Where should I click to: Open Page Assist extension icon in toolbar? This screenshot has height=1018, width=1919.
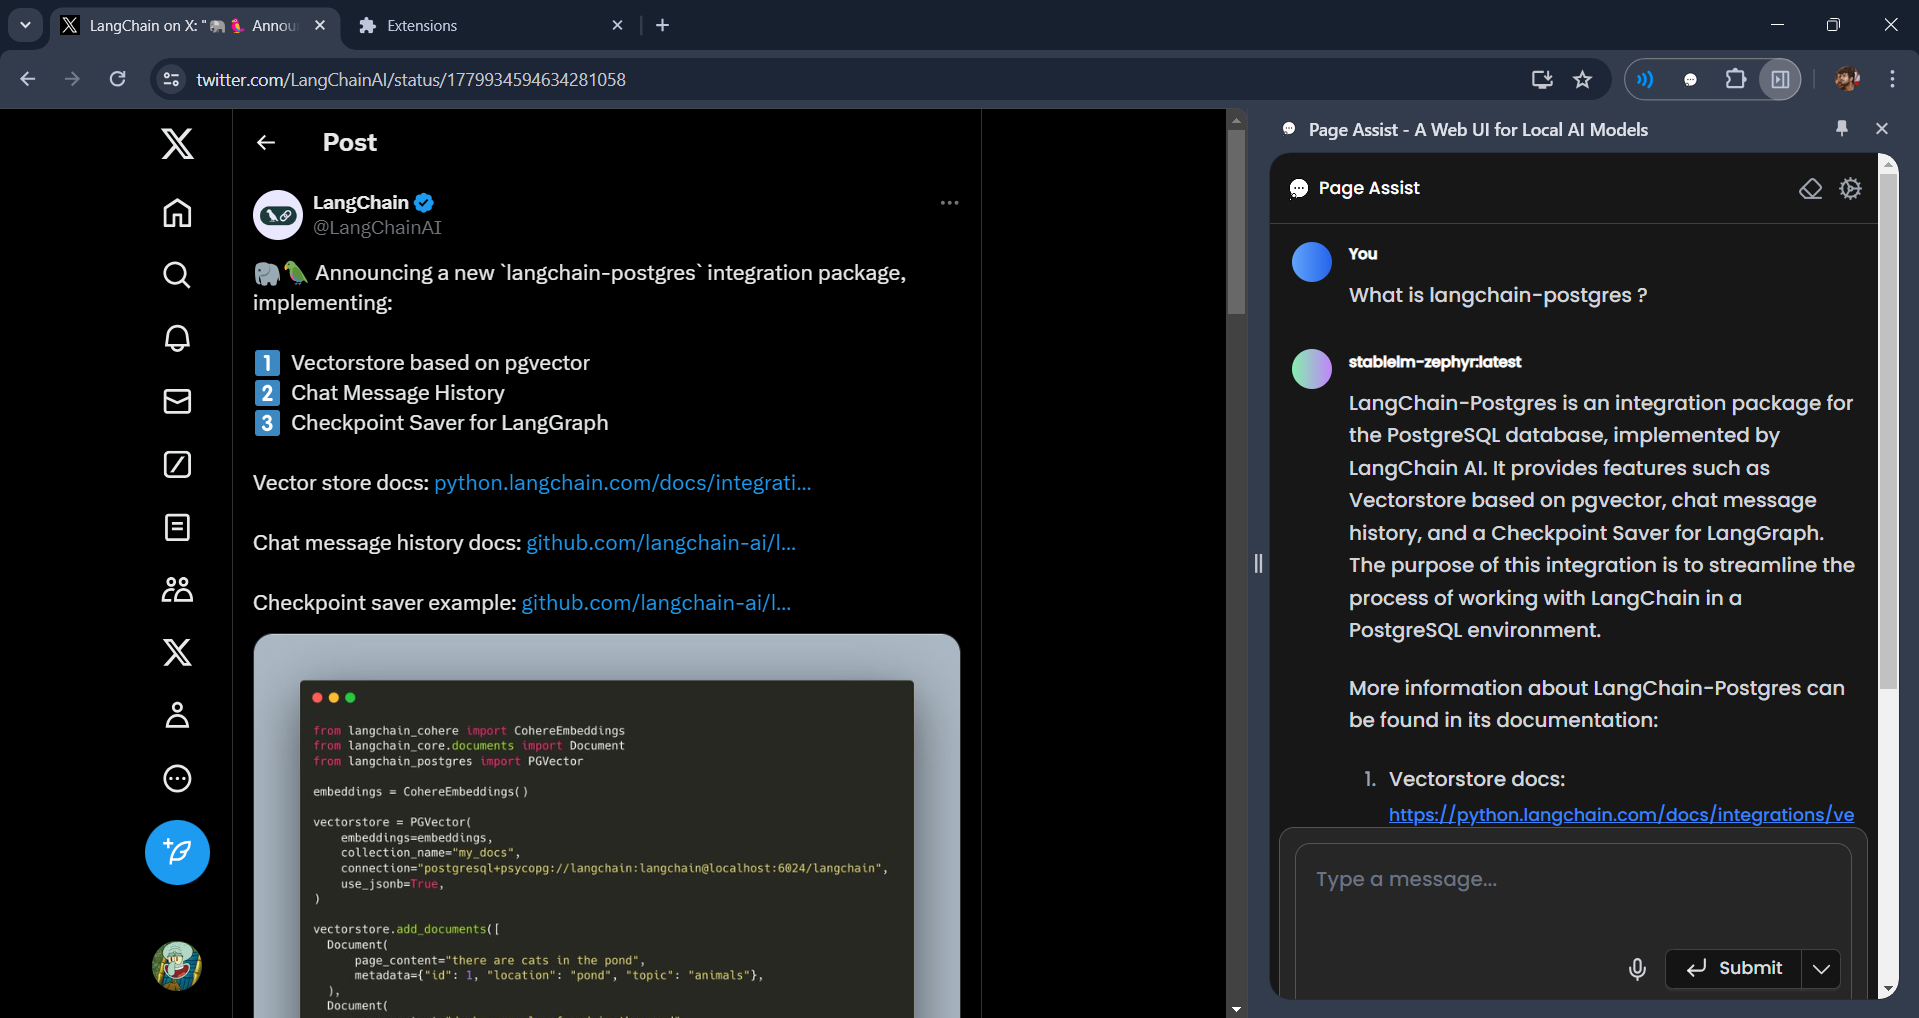(1690, 79)
